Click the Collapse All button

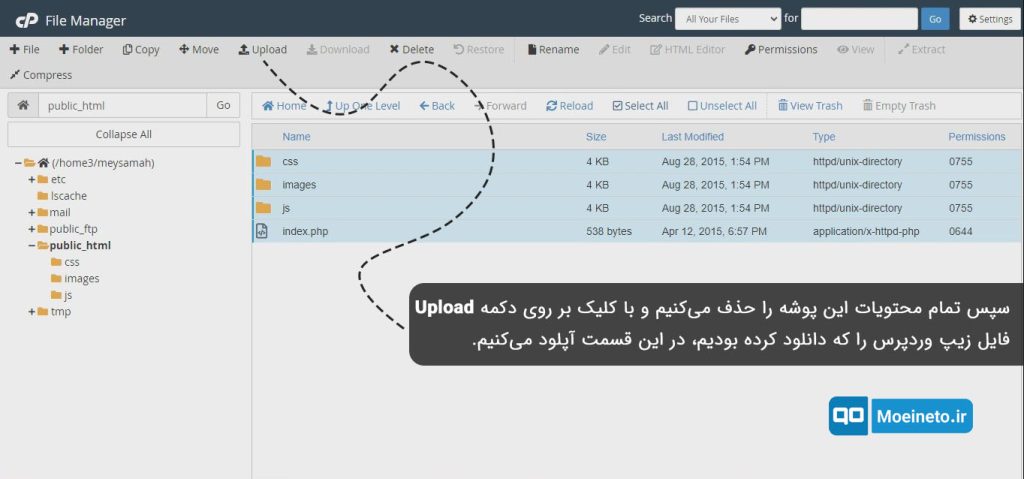(x=123, y=134)
